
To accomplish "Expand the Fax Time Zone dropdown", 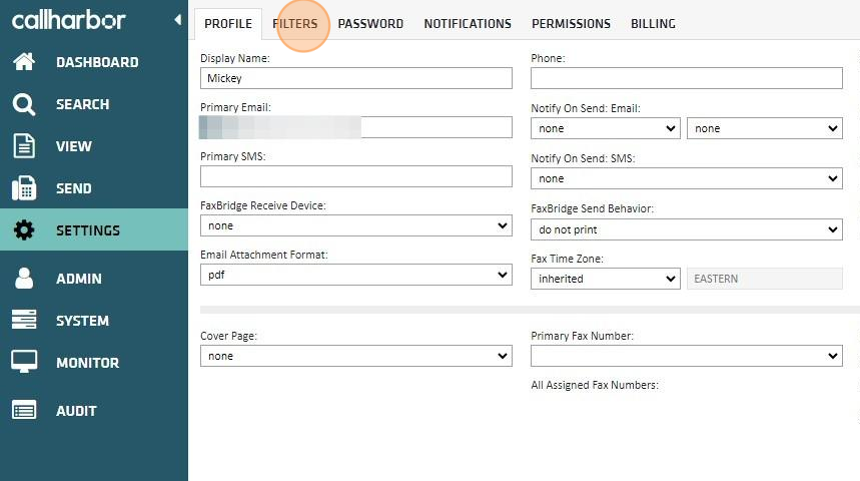I will (x=605, y=279).
